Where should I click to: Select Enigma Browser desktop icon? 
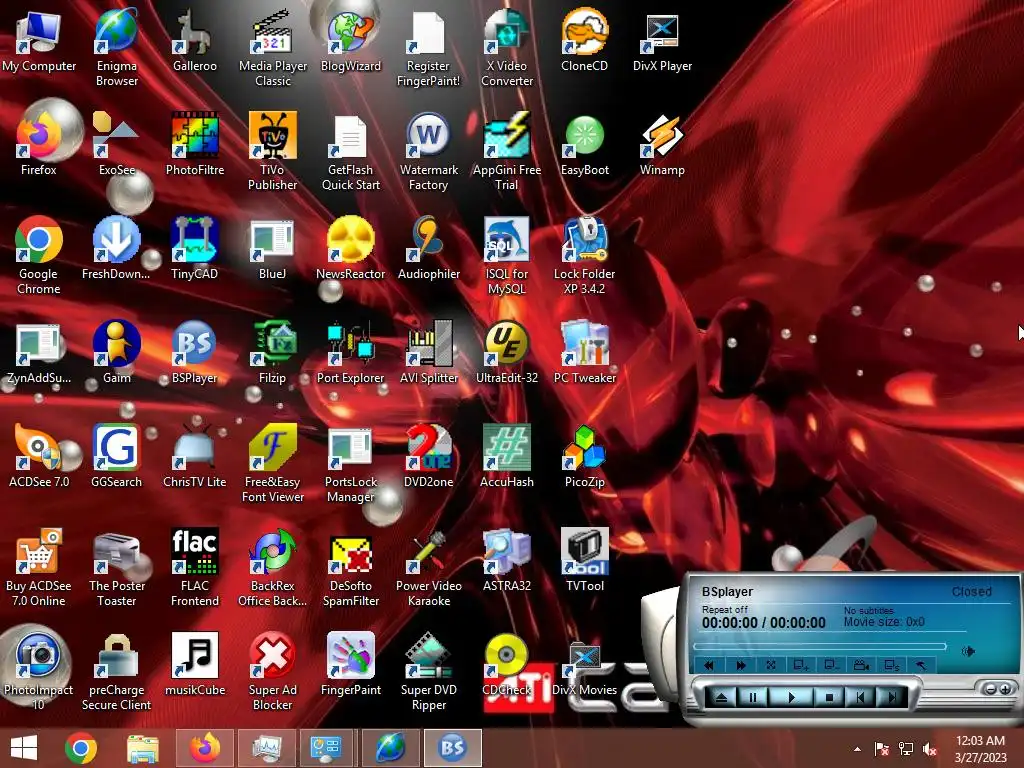click(116, 48)
